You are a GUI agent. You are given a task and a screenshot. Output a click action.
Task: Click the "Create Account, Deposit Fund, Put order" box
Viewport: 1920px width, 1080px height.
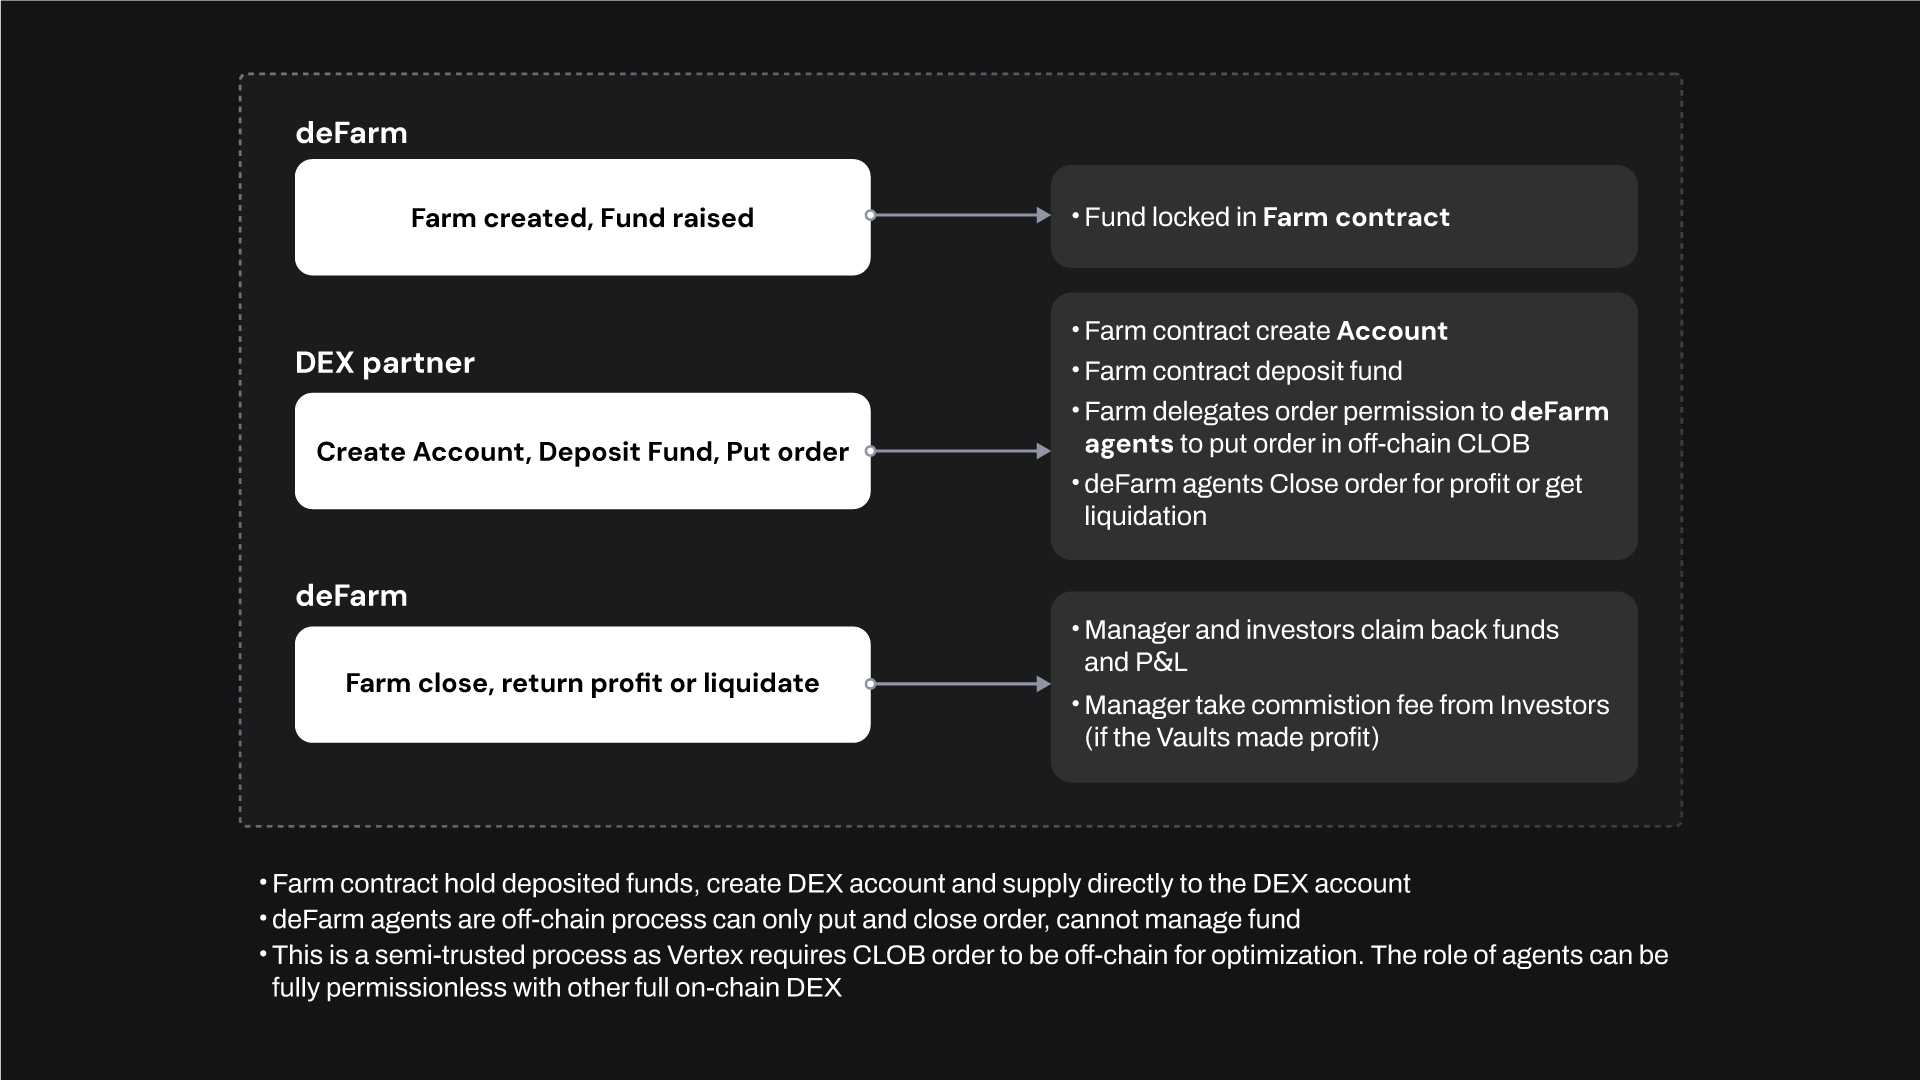[582, 451]
